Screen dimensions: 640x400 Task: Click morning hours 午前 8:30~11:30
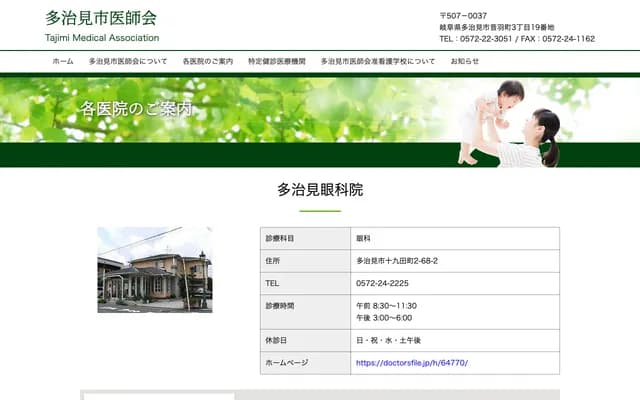386,306
